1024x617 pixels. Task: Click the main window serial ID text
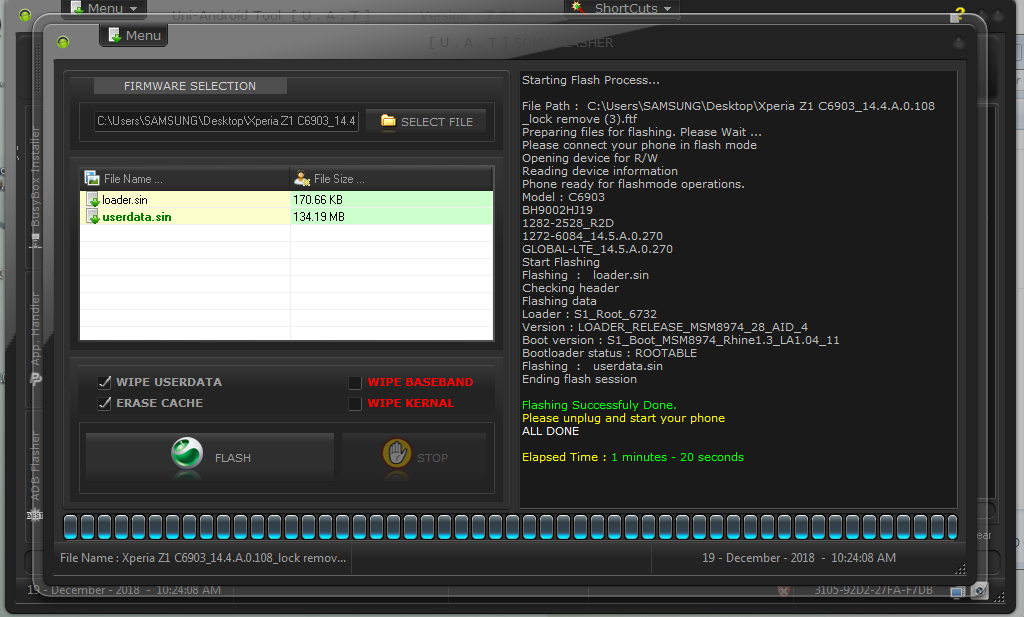pos(873,590)
